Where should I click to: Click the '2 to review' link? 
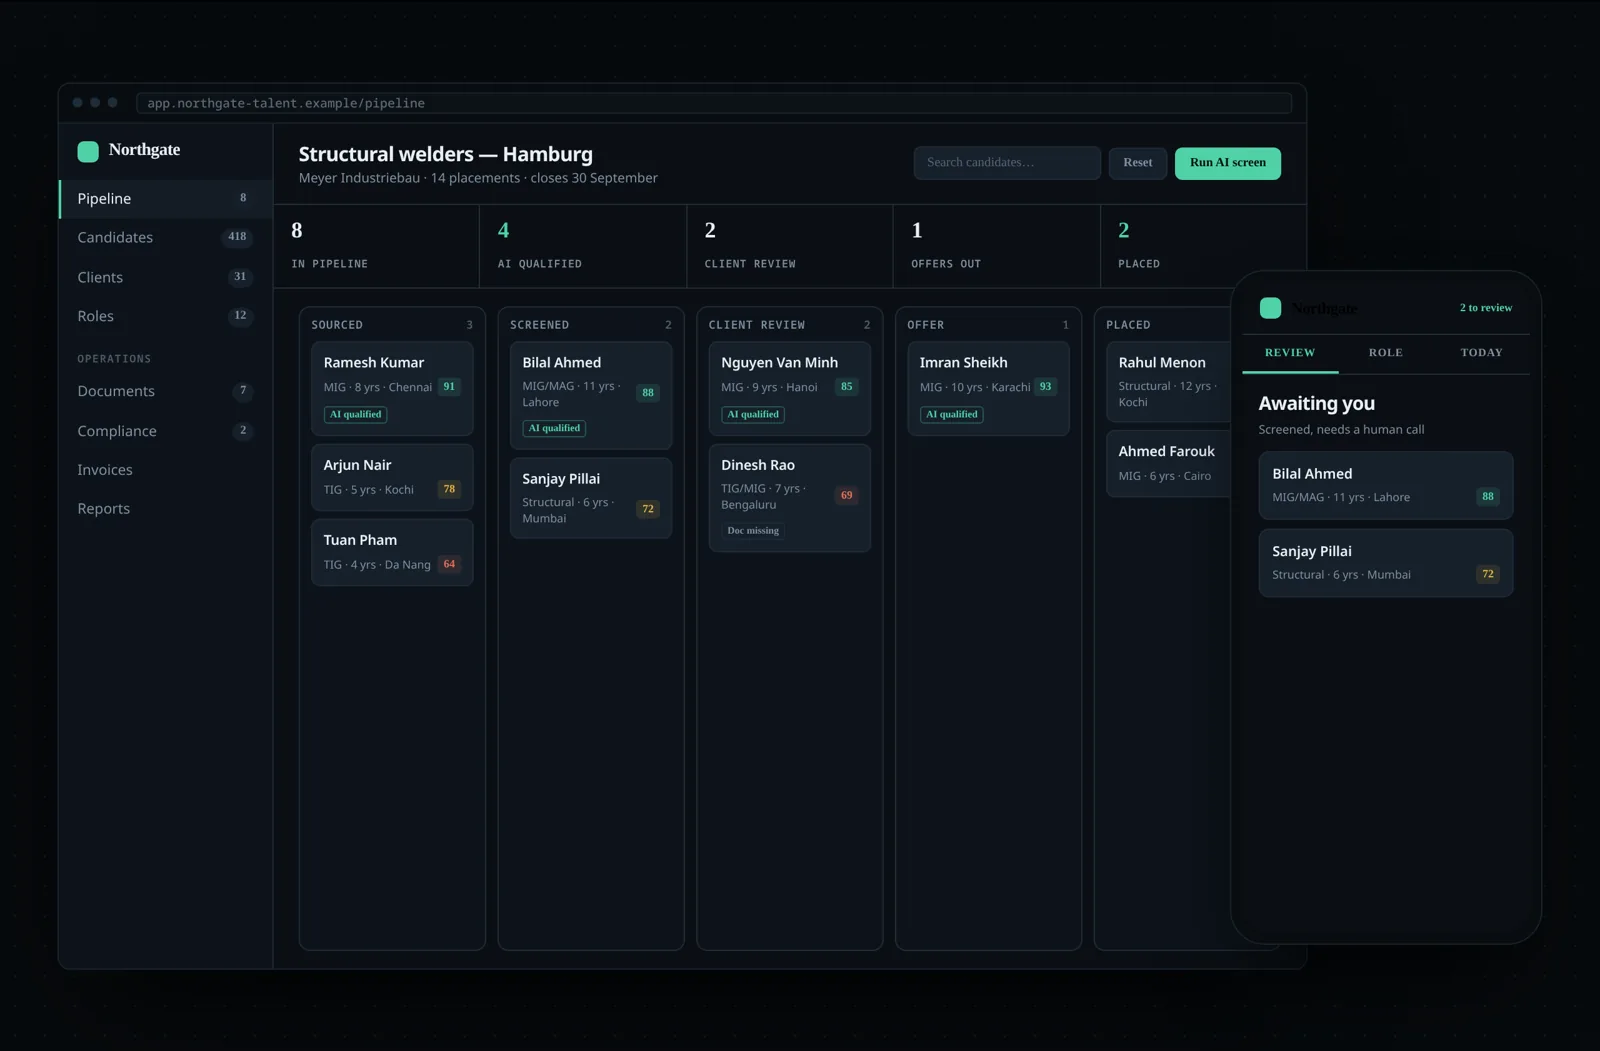pos(1485,308)
